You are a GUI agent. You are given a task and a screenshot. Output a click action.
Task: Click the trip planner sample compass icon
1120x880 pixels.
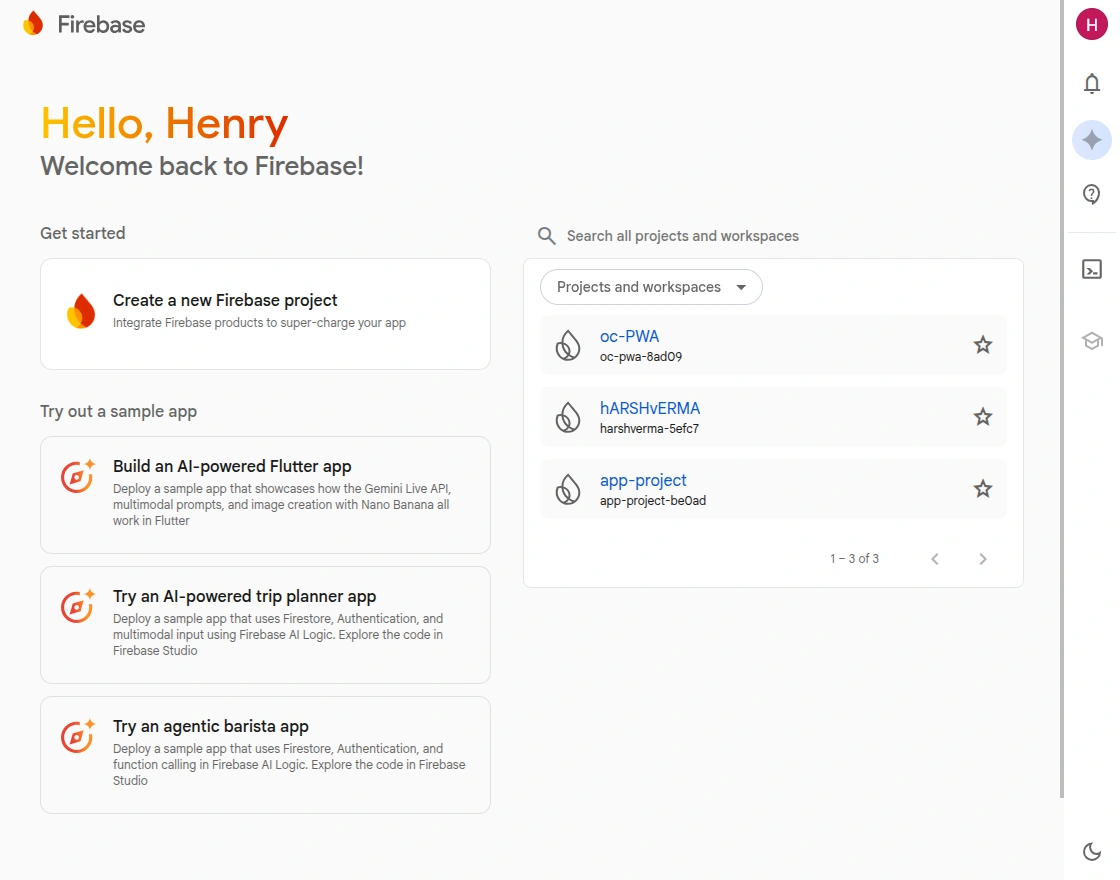pos(78,606)
